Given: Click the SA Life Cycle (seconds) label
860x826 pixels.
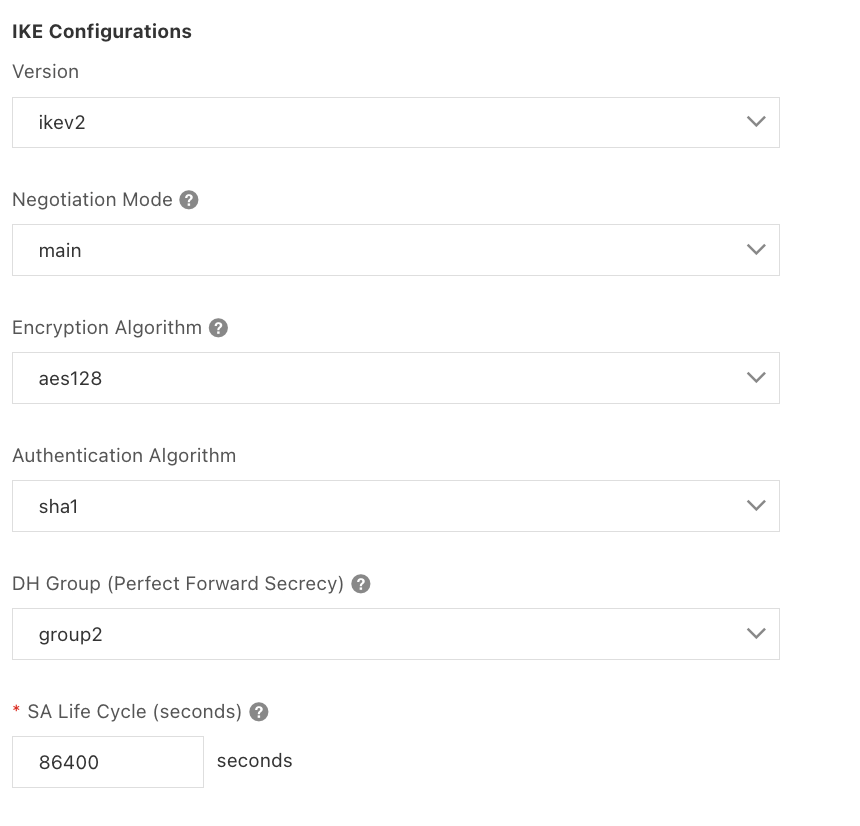Looking at the screenshot, I should 134,712.
